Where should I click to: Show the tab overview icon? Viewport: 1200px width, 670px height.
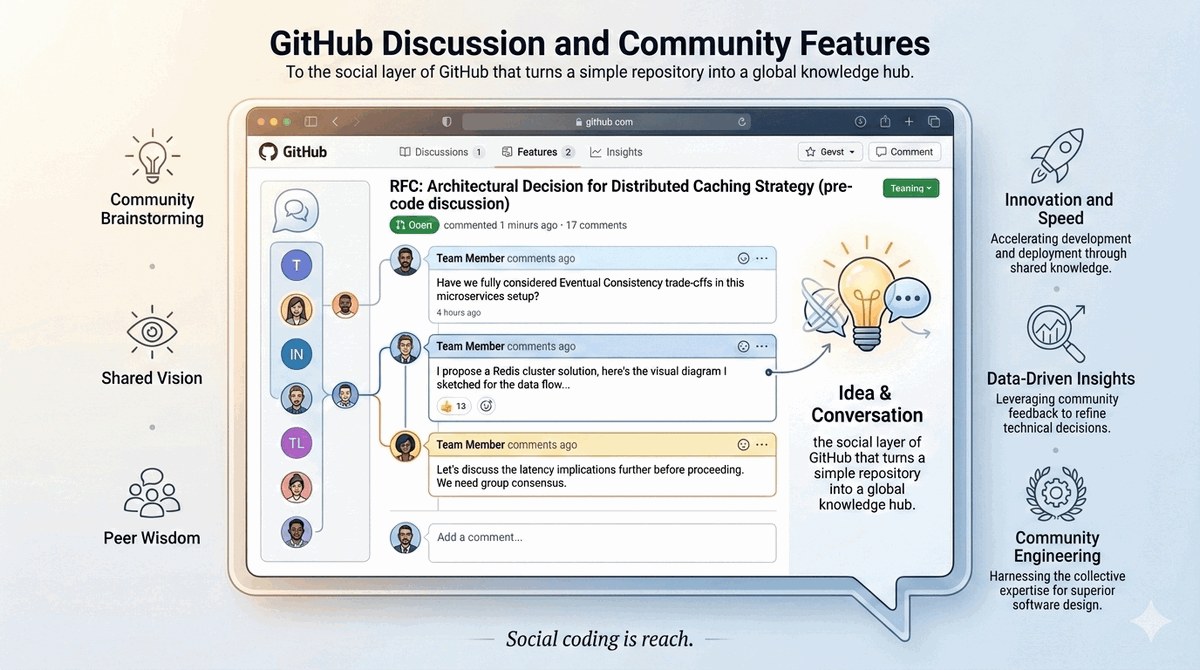(934, 122)
